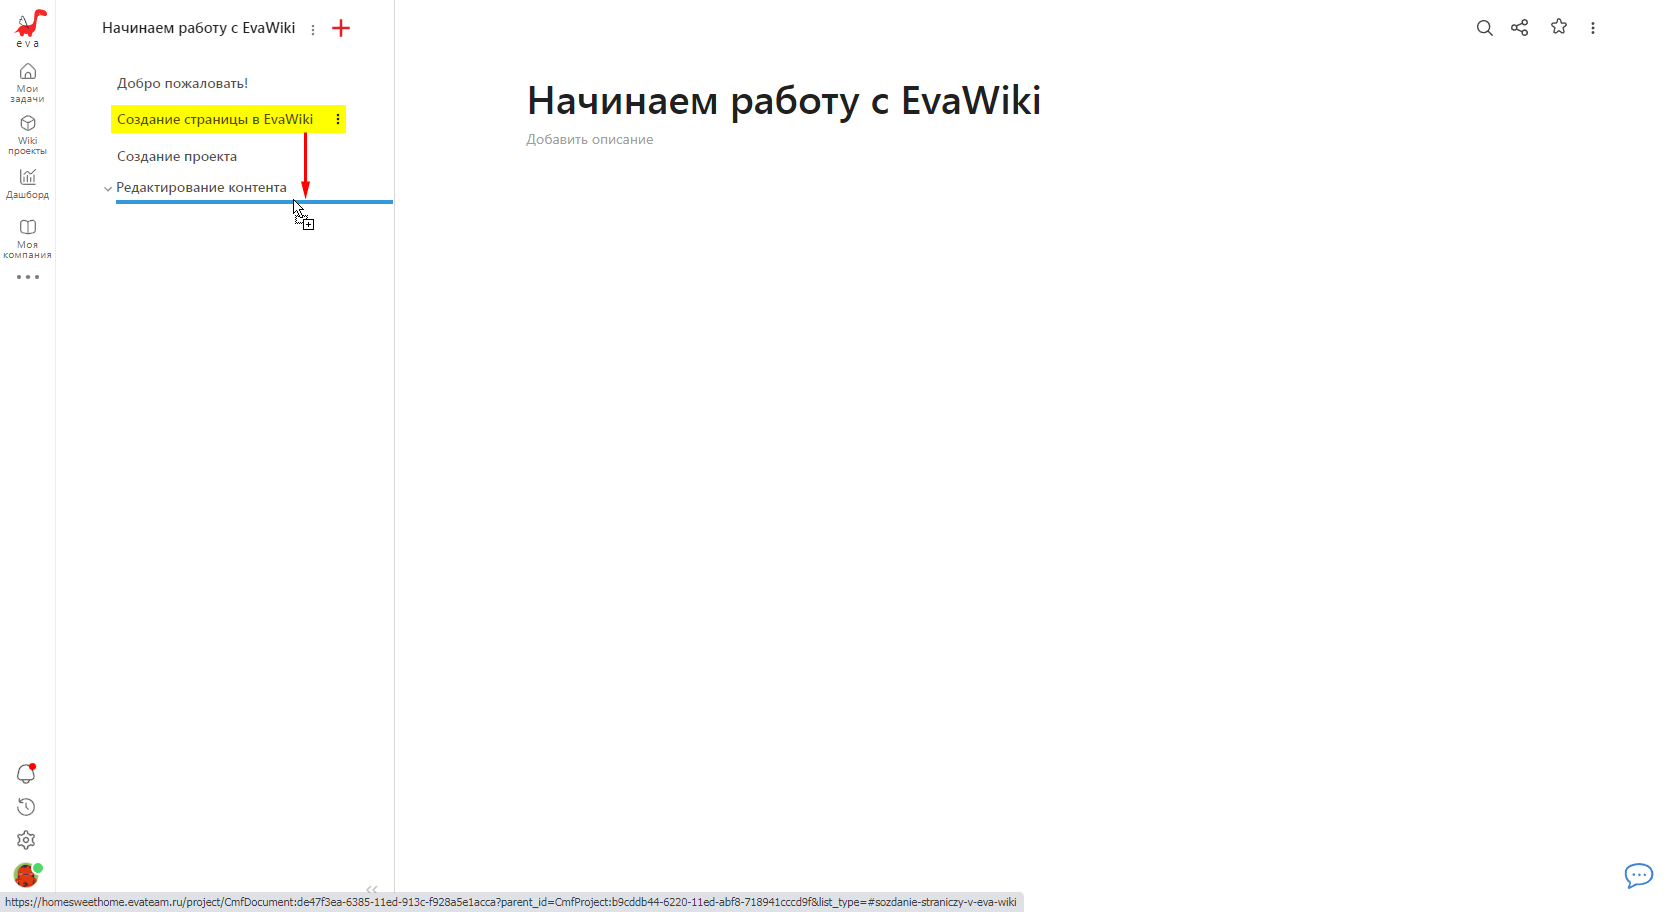Open the Мои задачи home icon

27,72
